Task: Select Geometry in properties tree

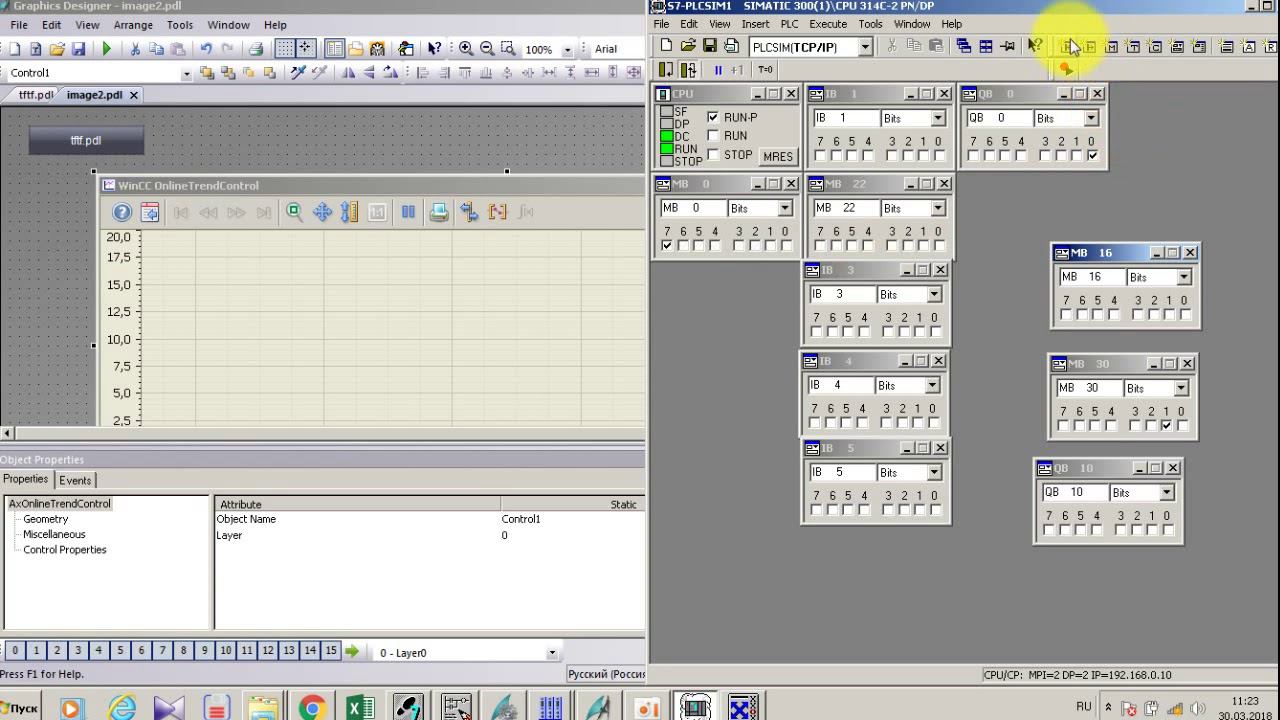Action: point(46,519)
